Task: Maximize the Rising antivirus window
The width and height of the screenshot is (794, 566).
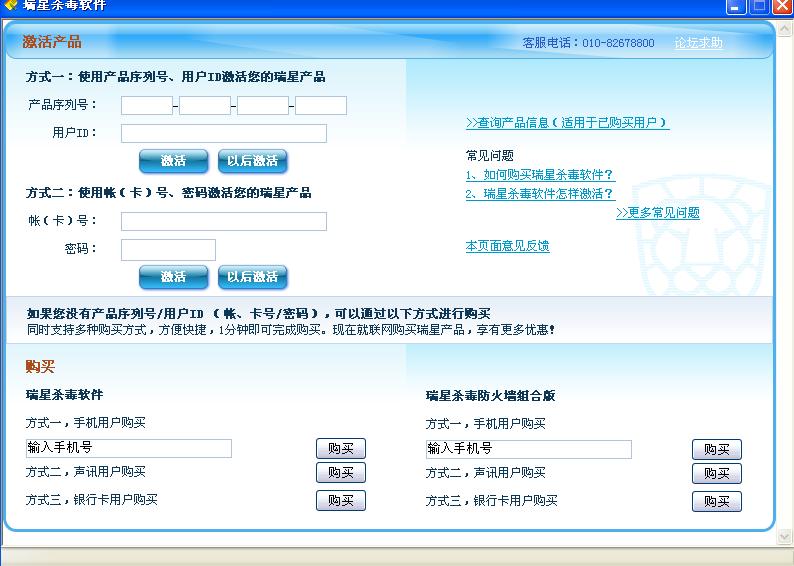Action: click(x=760, y=6)
